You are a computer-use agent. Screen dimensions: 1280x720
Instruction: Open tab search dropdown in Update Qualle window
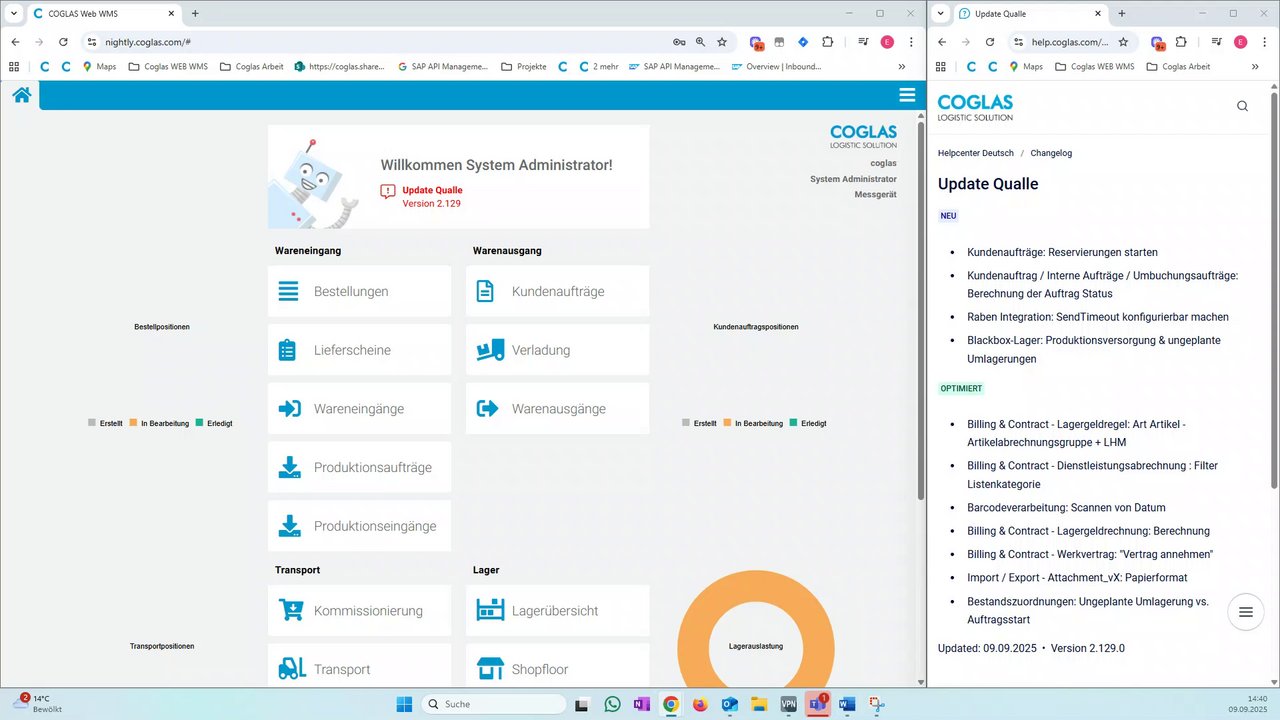(941, 14)
